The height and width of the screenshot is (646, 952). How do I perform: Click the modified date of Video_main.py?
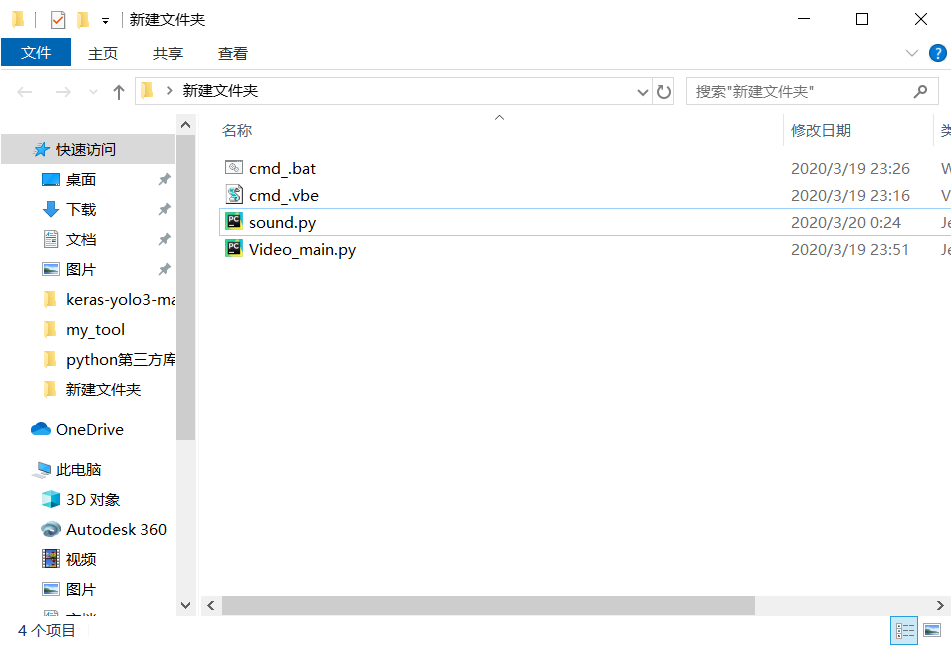[849, 250]
